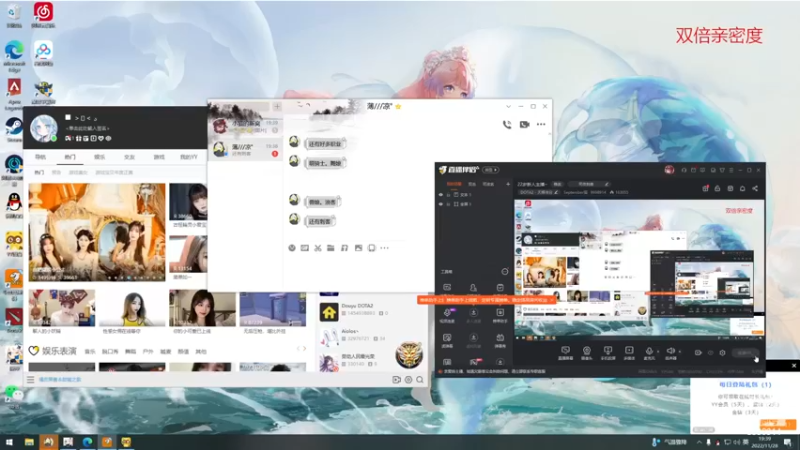
Task: Open the Windows Start menu
Action: point(9,442)
